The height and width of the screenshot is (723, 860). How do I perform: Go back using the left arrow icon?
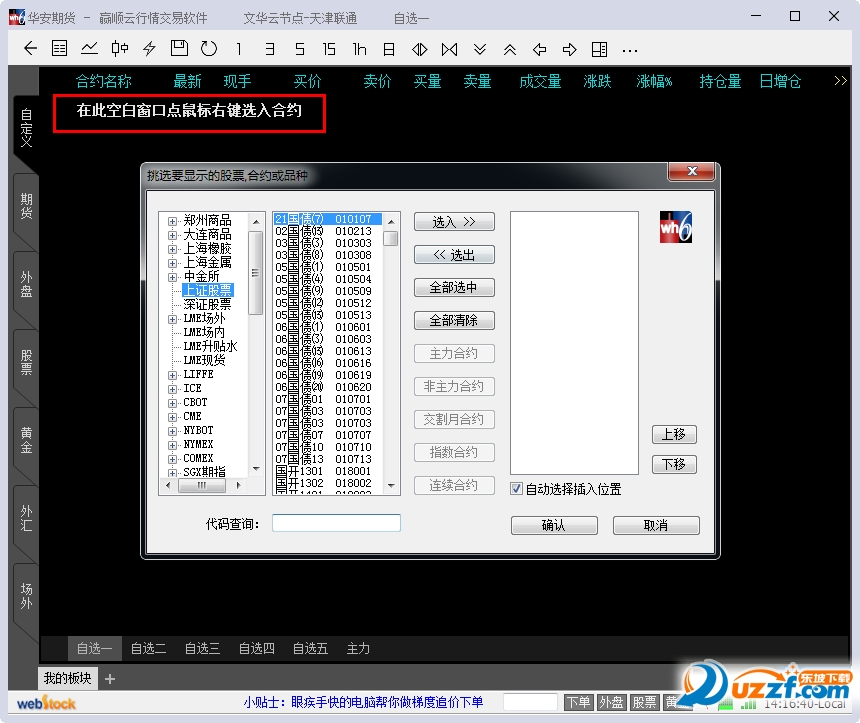pos(30,49)
